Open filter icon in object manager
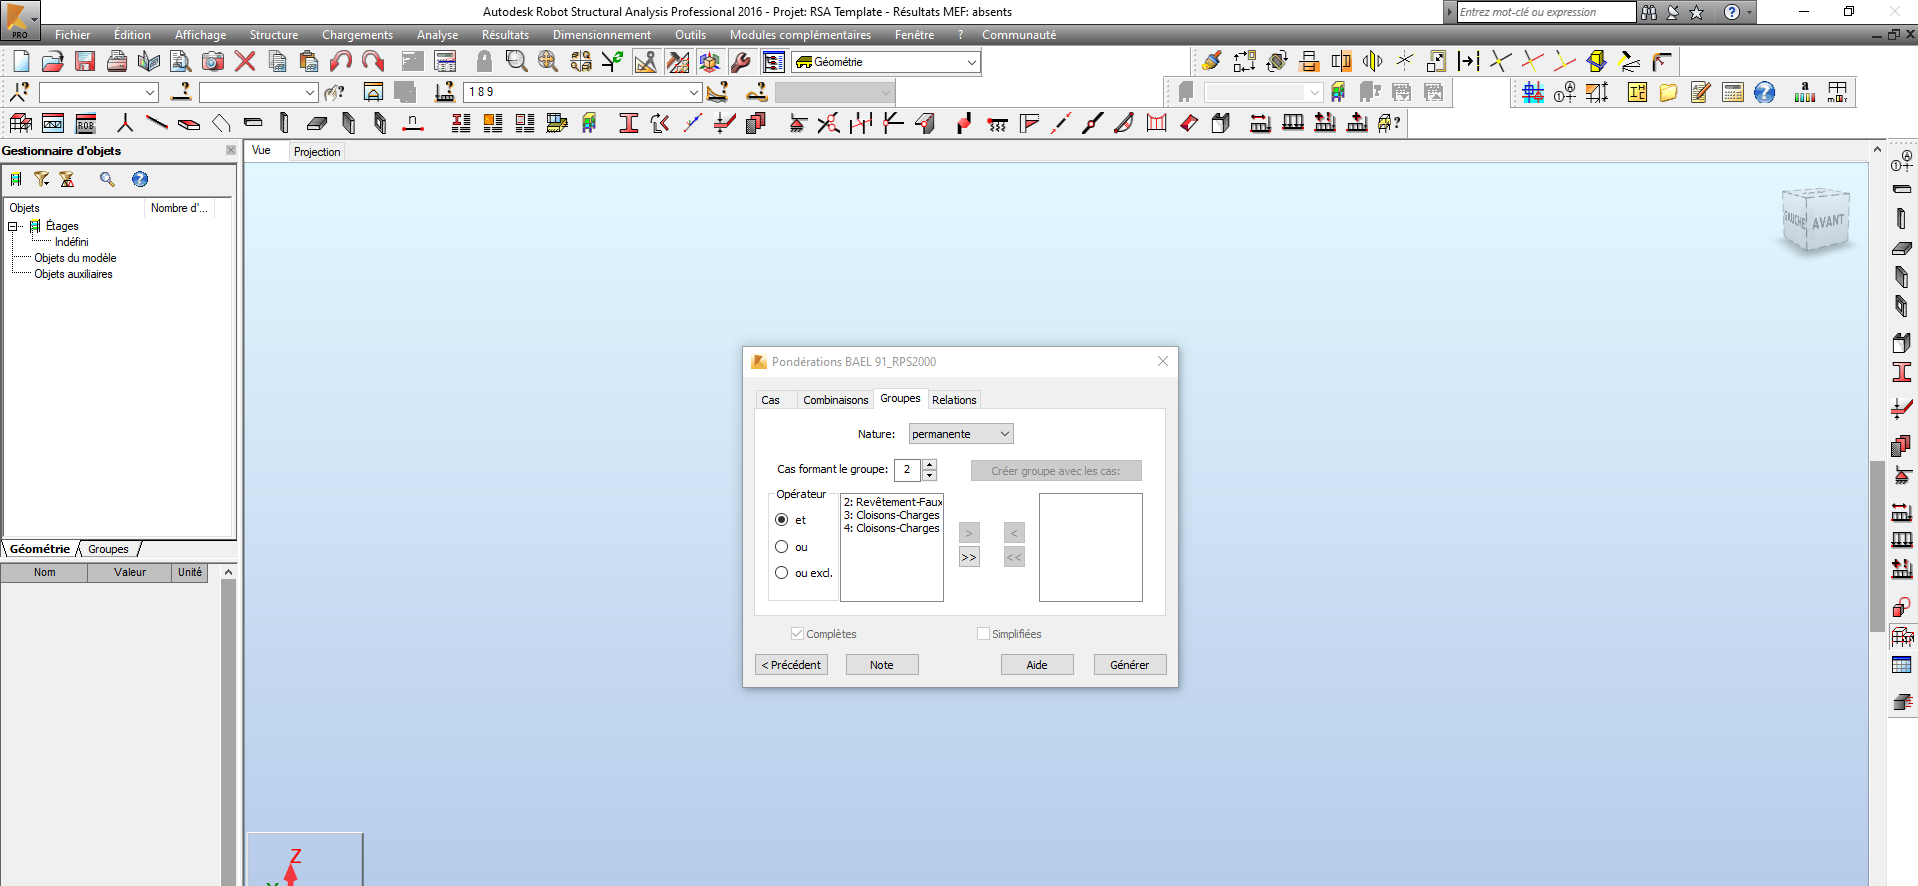The width and height of the screenshot is (1918, 886). tap(41, 179)
